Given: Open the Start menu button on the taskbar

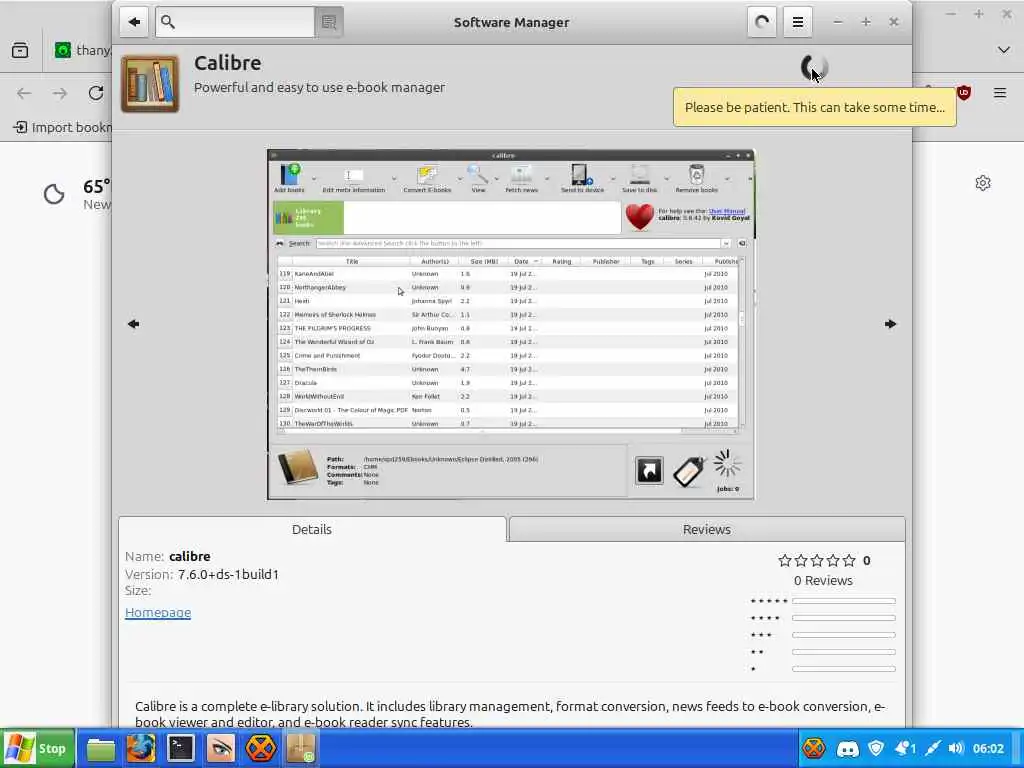Looking at the screenshot, I should click(37, 748).
